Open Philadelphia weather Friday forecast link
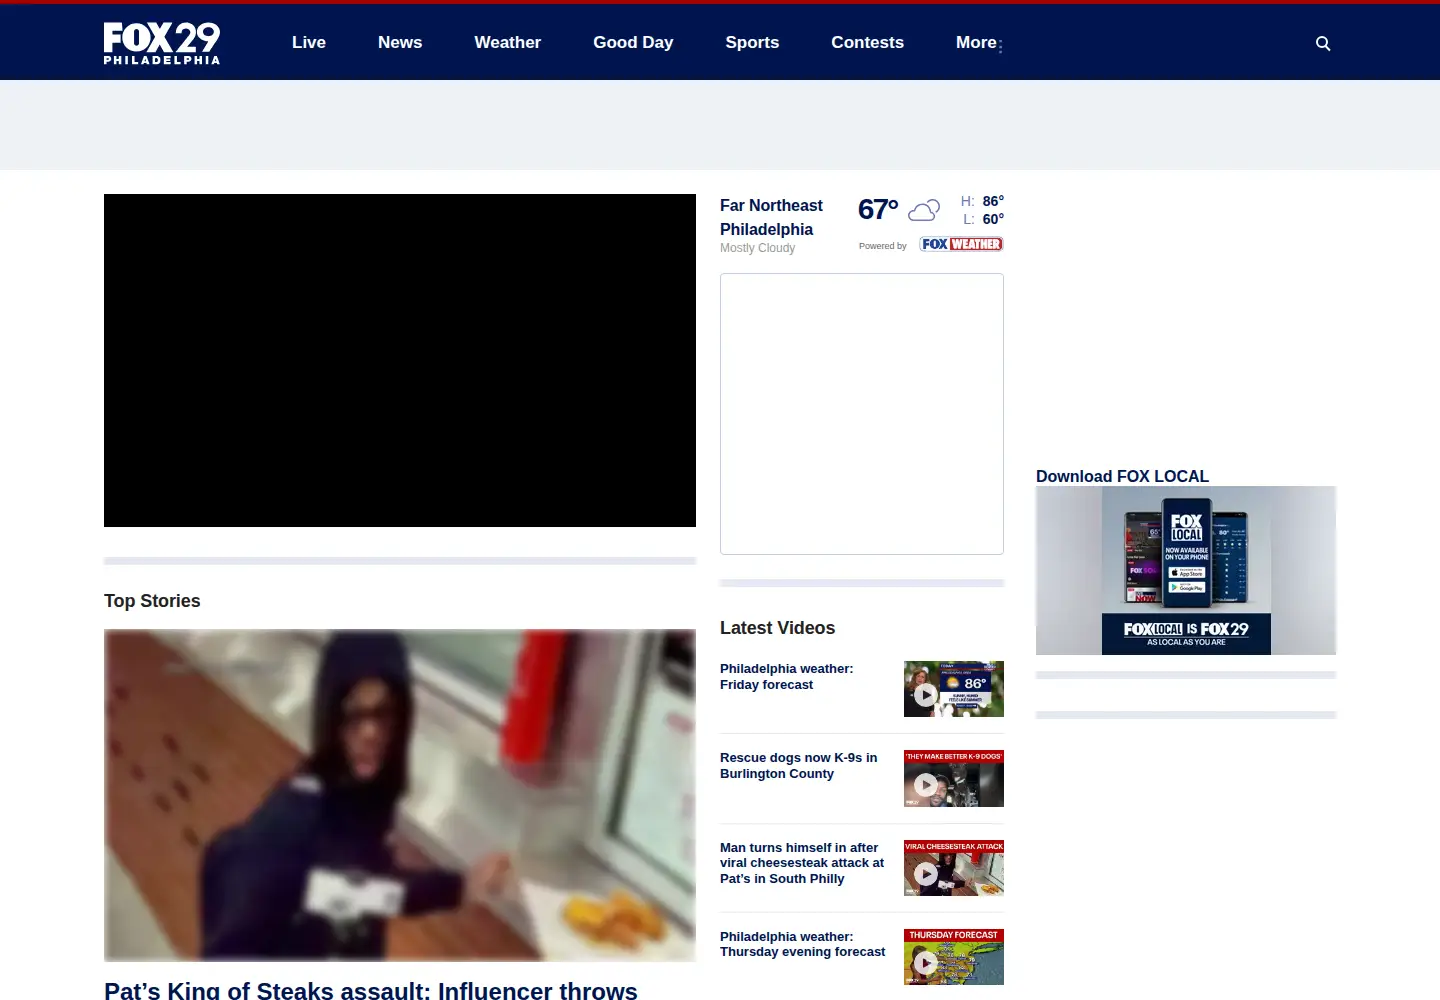1440x1000 pixels. [786, 677]
